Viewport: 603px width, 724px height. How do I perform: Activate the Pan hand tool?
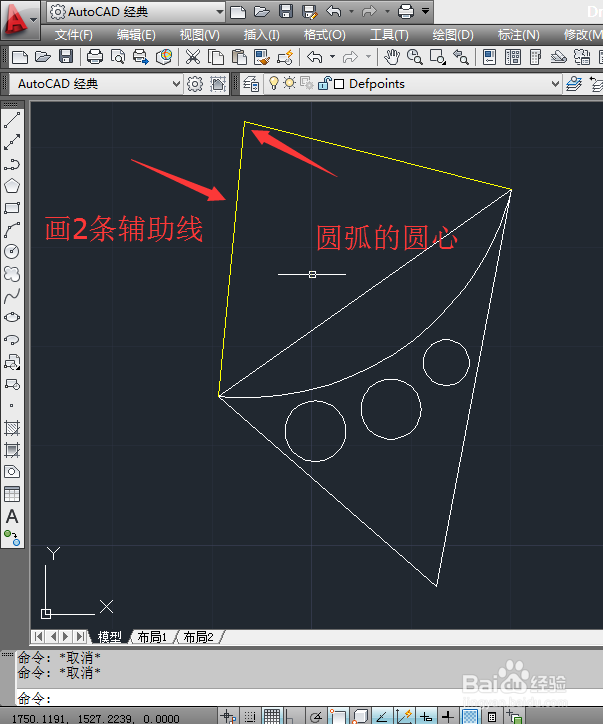[x=392, y=57]
